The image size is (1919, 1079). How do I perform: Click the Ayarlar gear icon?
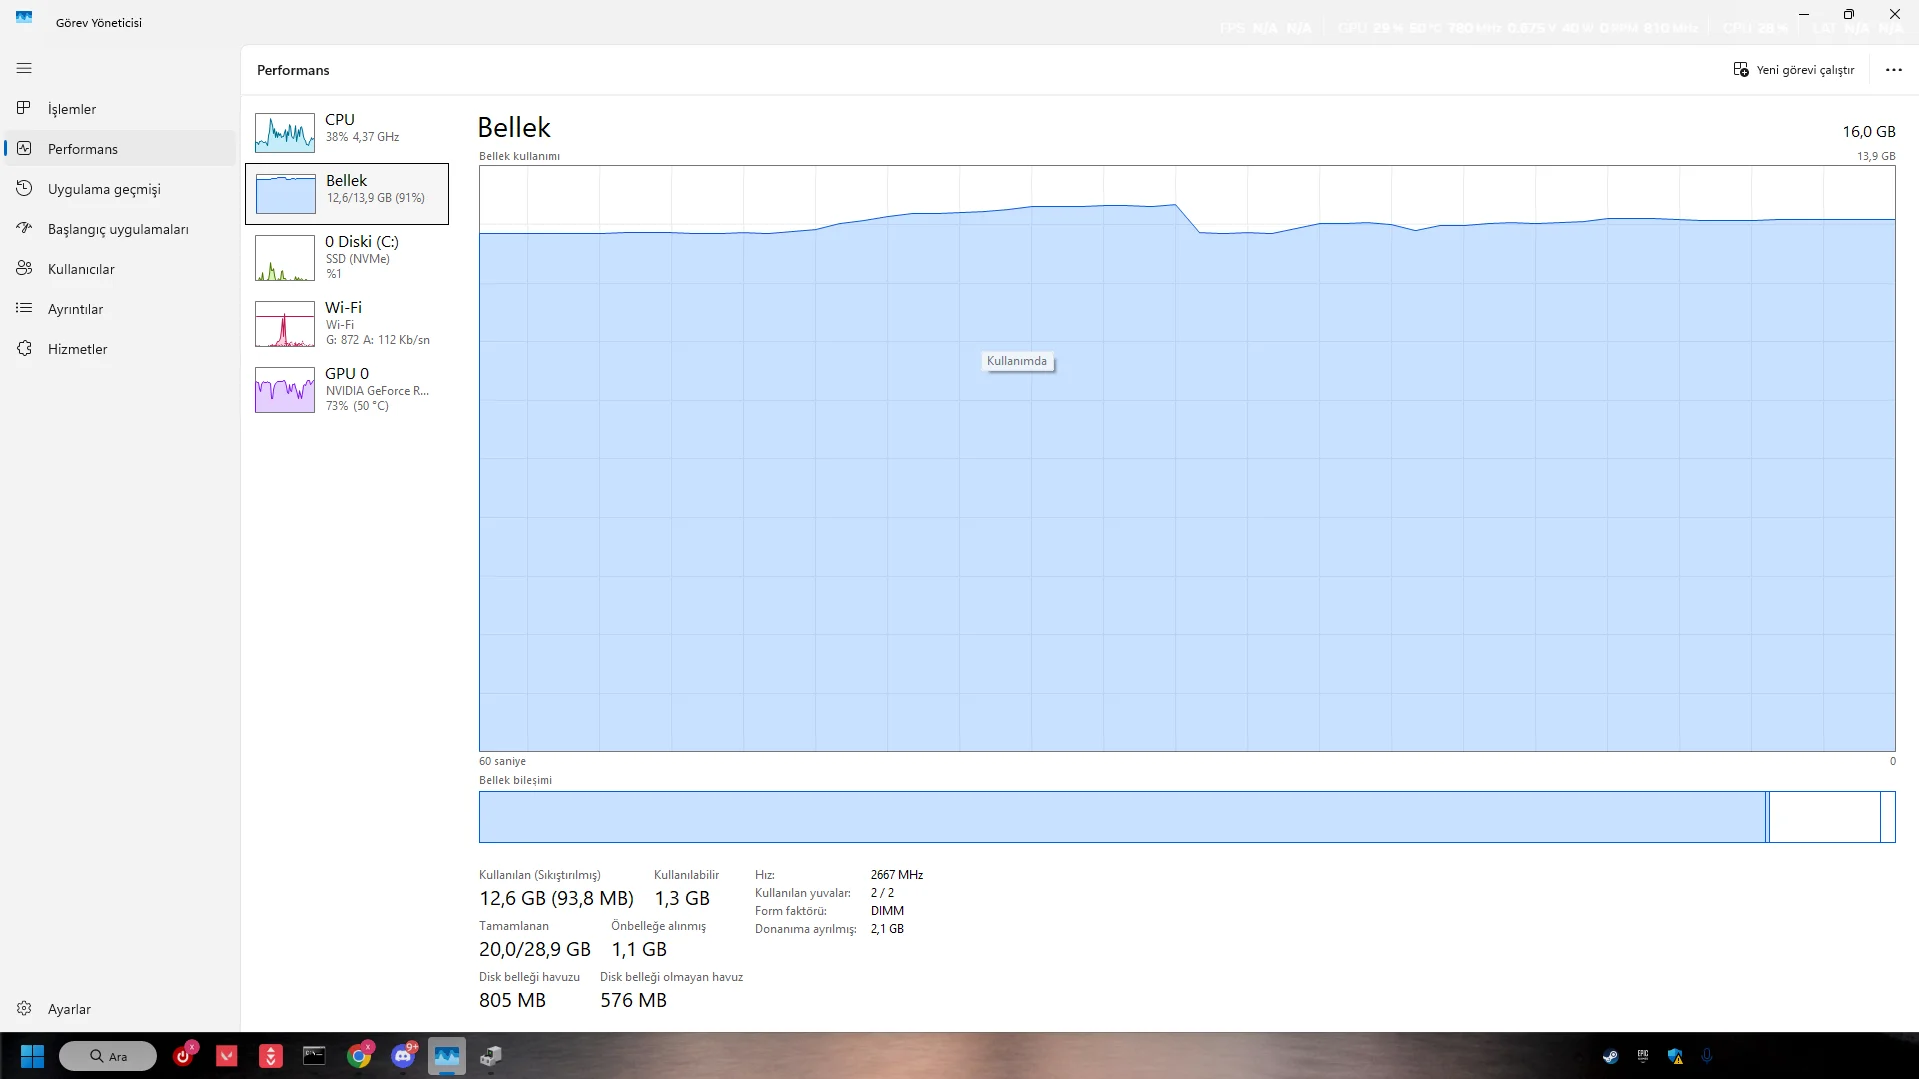(24, 1008)
